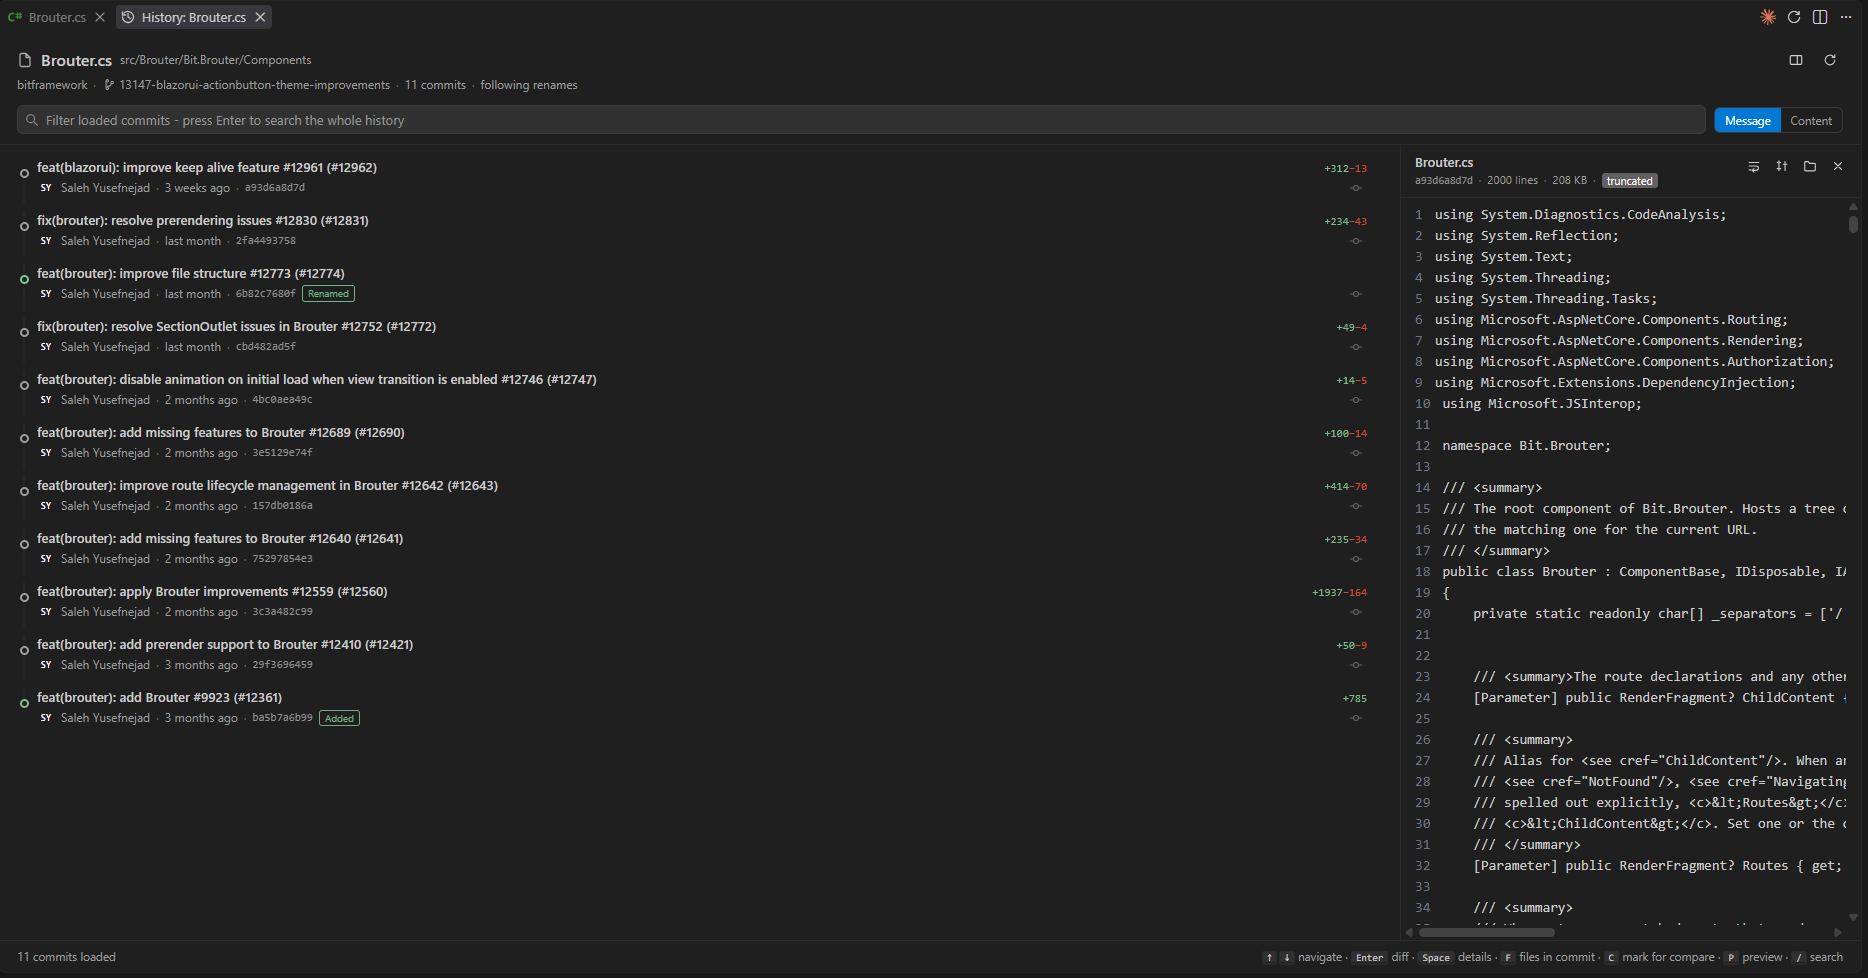
Task: Click the bitframework repository name
Action: (52, 85)
